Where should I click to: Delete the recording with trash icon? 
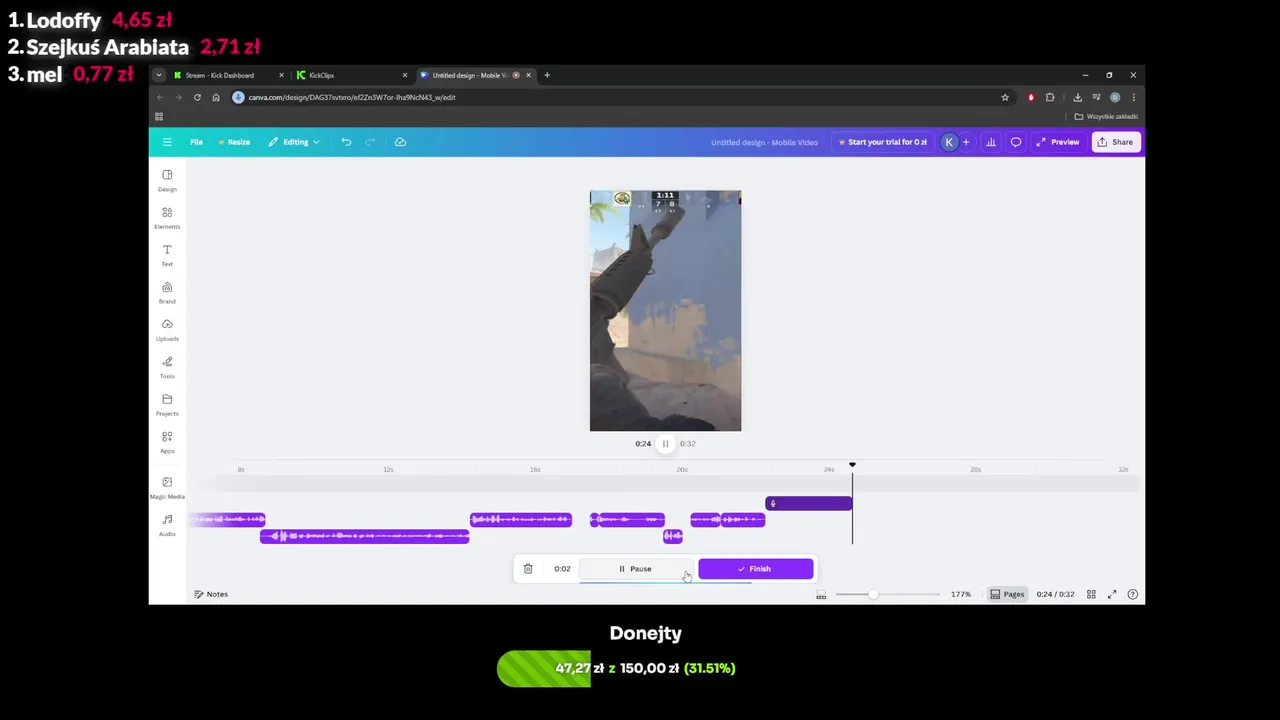point(528,569)
